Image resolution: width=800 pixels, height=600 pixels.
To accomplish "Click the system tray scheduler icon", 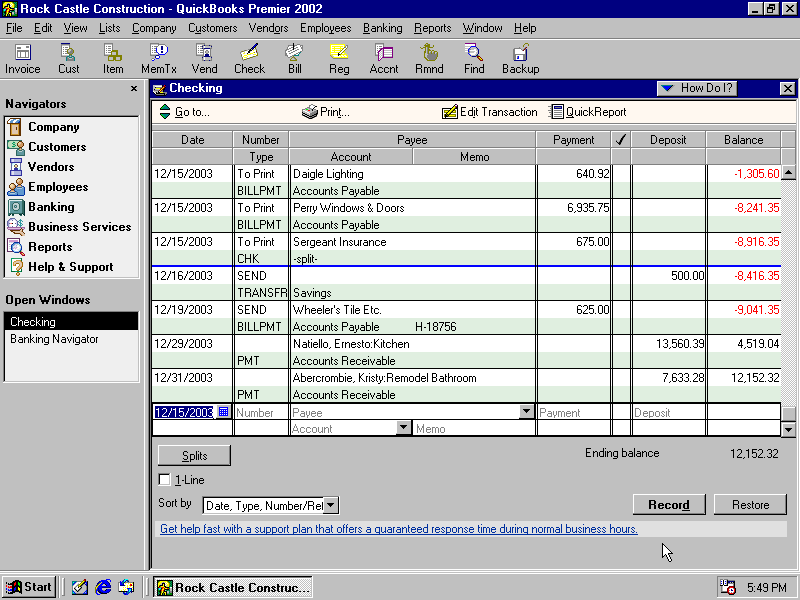I will pos(727,587).
